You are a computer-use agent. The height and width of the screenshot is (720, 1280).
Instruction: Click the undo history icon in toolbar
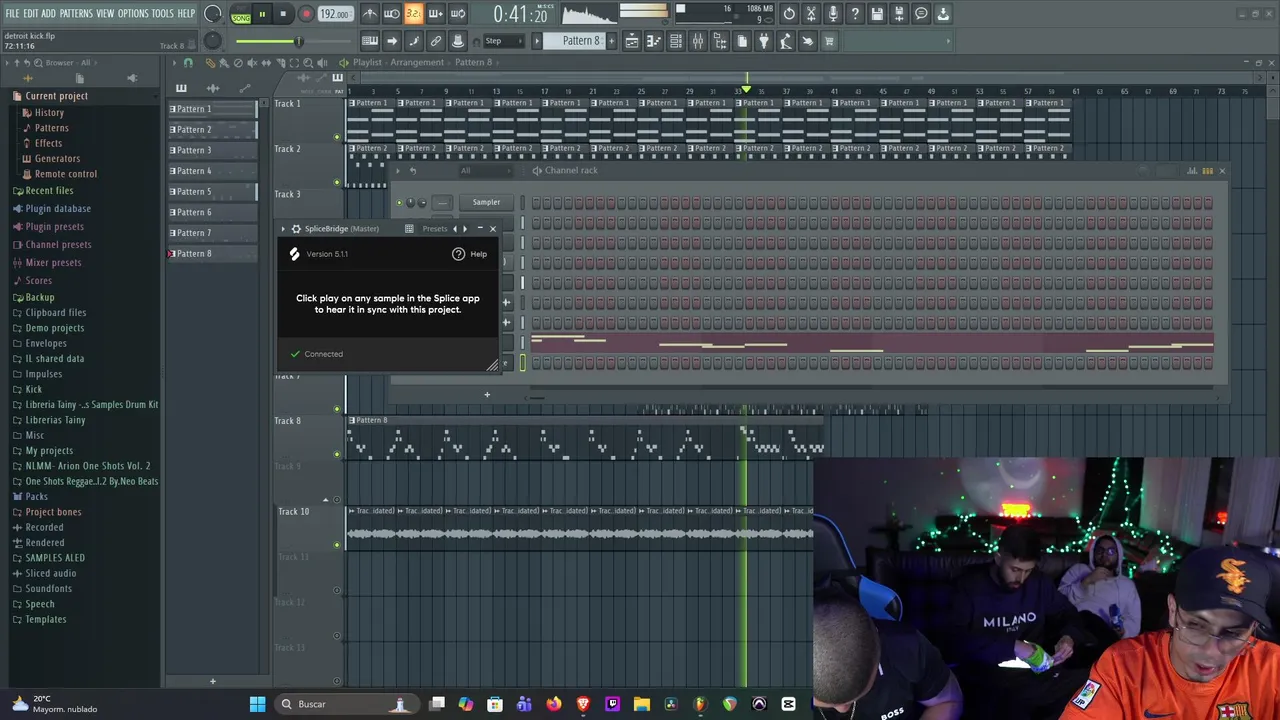click(x=789, y=14)
